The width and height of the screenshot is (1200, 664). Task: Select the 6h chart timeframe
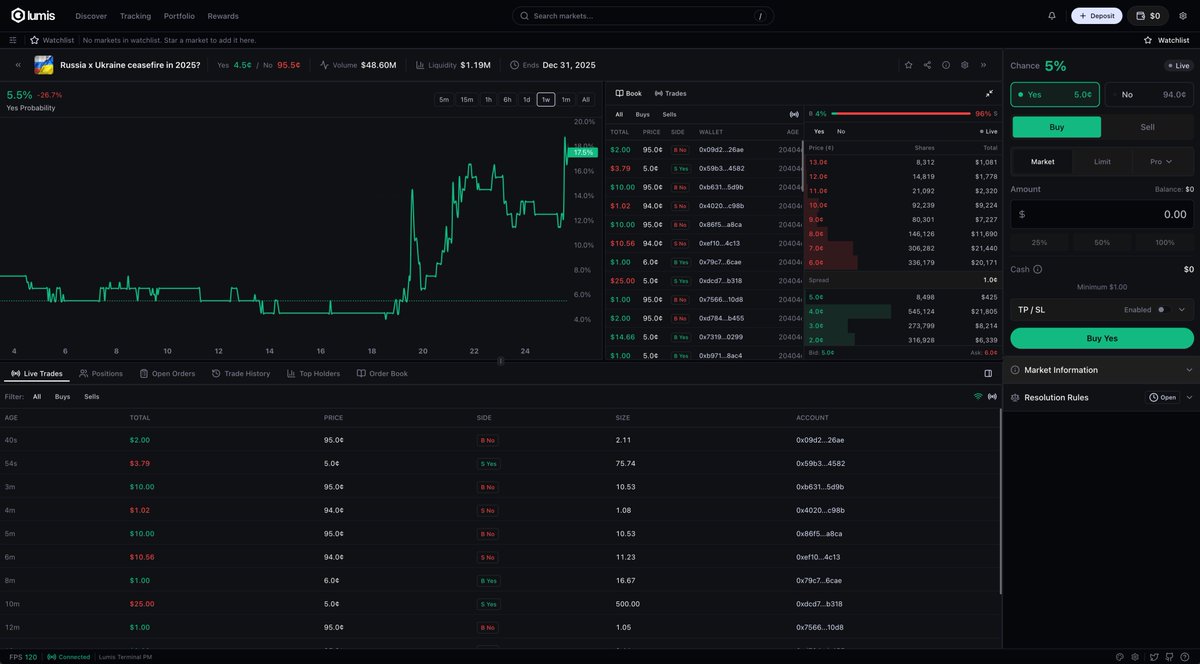tap(507, 99)
